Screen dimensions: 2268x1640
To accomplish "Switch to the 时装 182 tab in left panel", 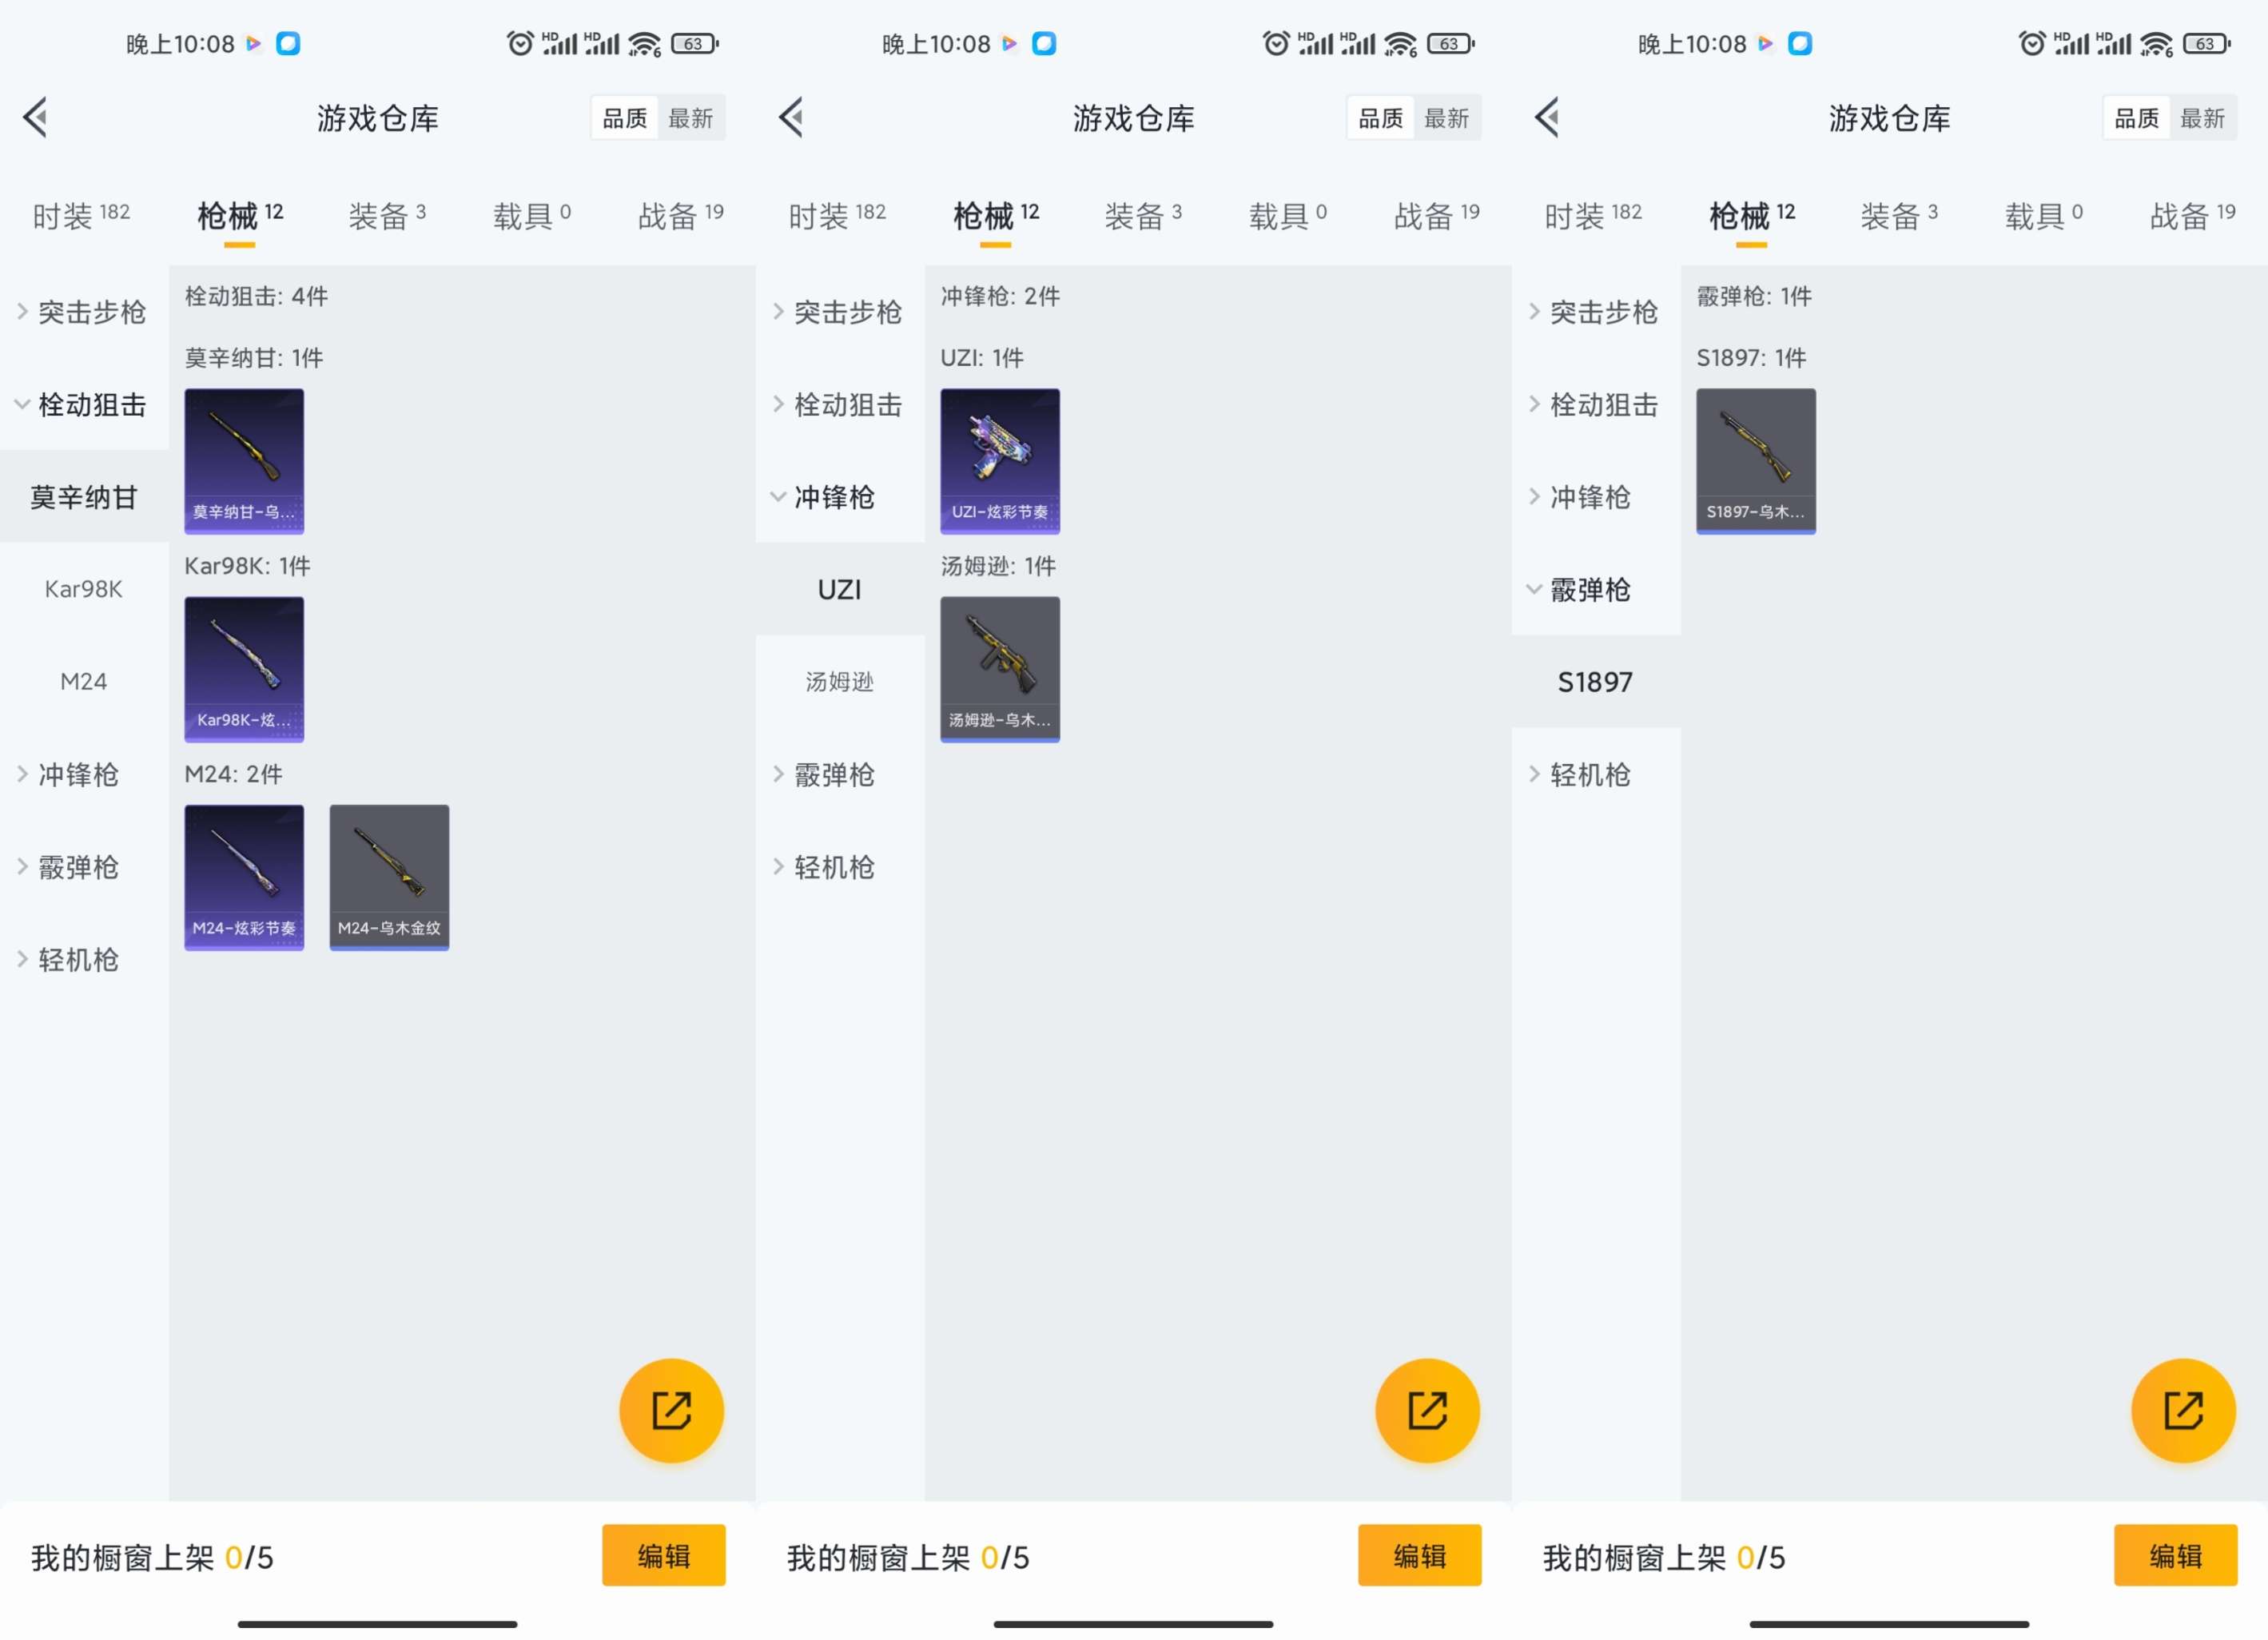I will pyautogui.click(x=81, y=216).
